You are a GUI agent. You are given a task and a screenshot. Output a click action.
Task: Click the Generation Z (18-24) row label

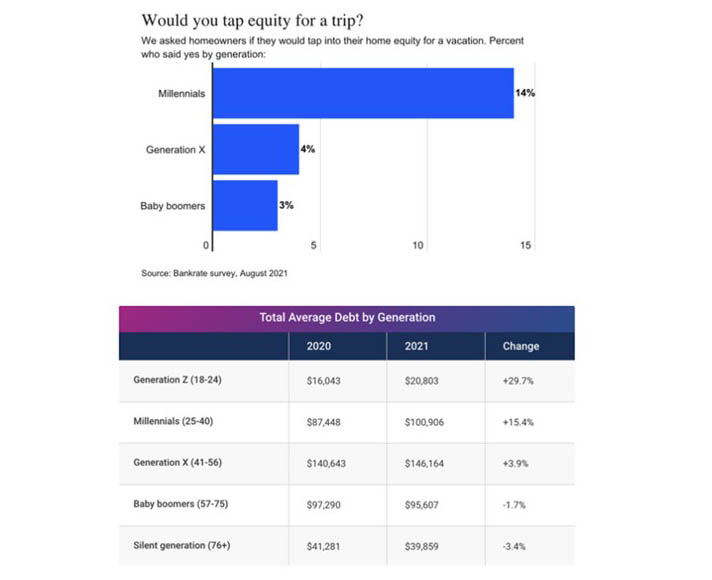point(179,380)
